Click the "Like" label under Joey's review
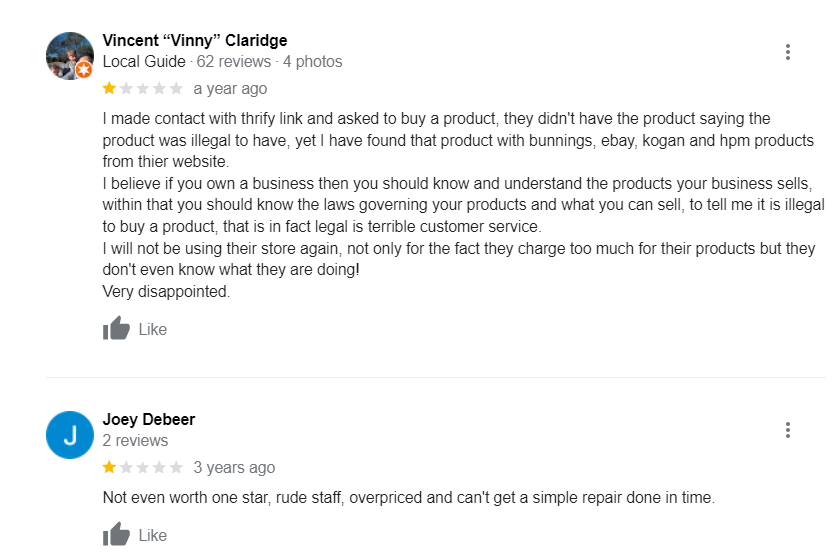Viewport: 840px width, 556px height. [153, 536]
